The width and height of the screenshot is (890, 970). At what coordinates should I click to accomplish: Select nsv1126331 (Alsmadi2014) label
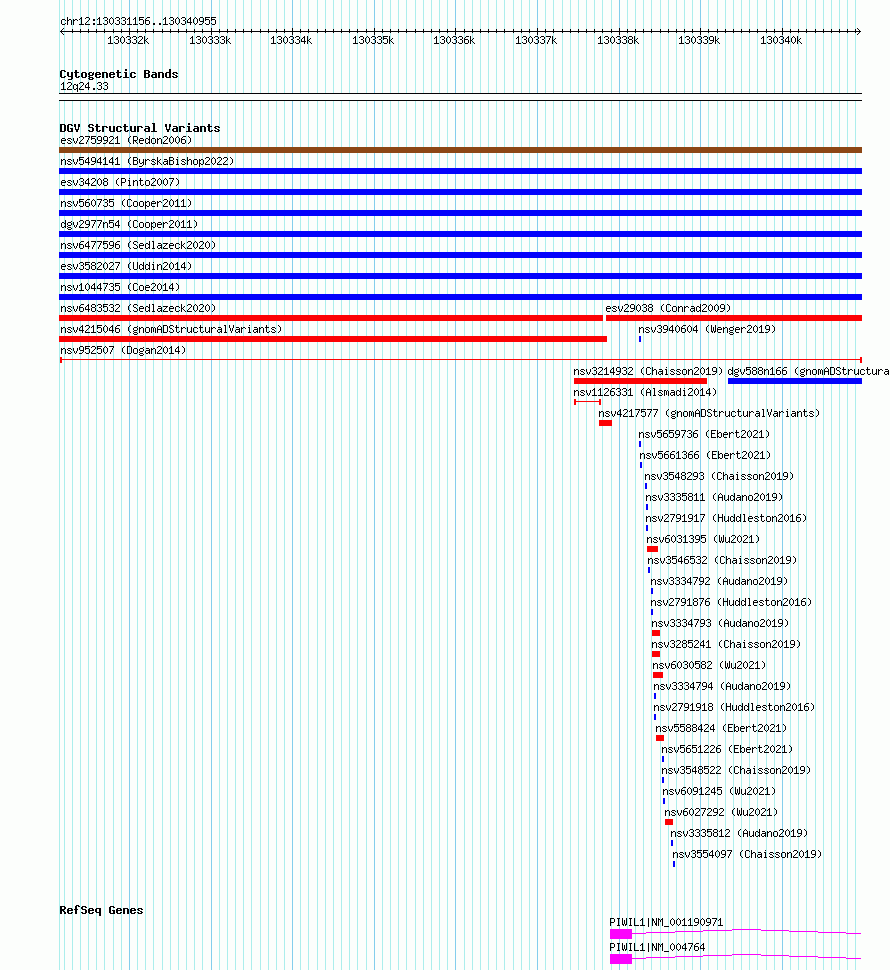click(645, 393)
